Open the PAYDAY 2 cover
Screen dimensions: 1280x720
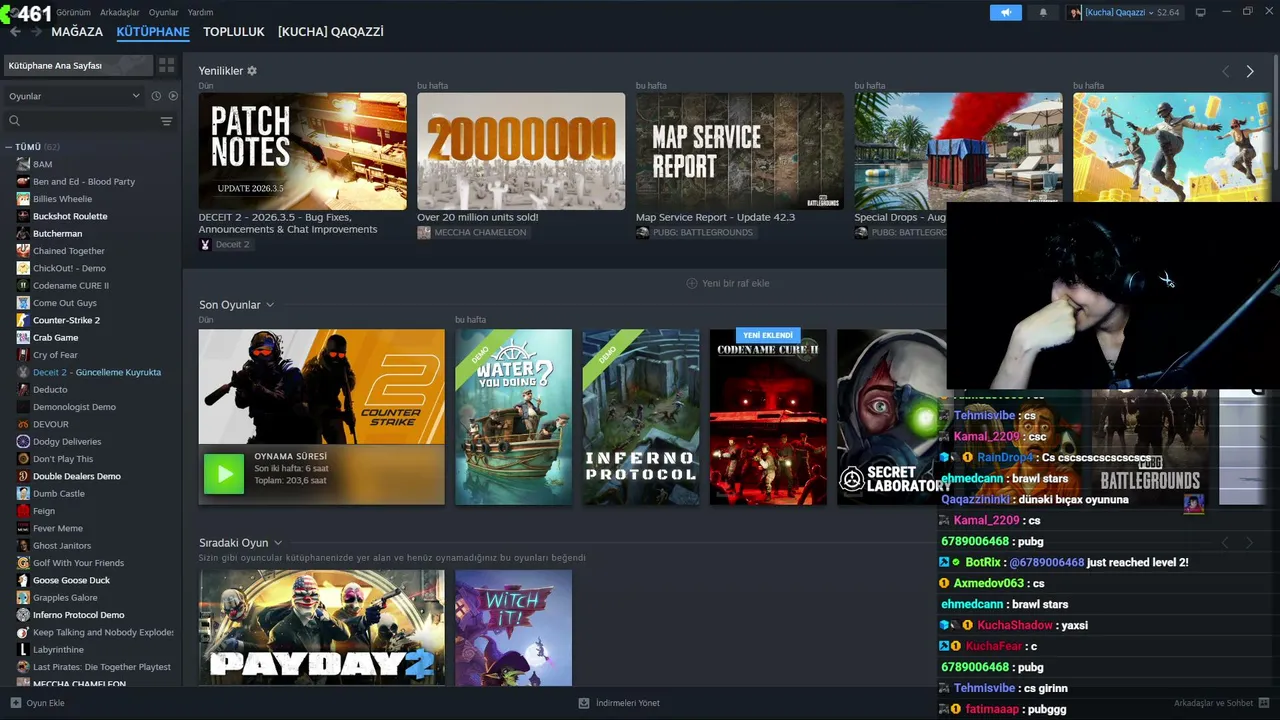321,628
